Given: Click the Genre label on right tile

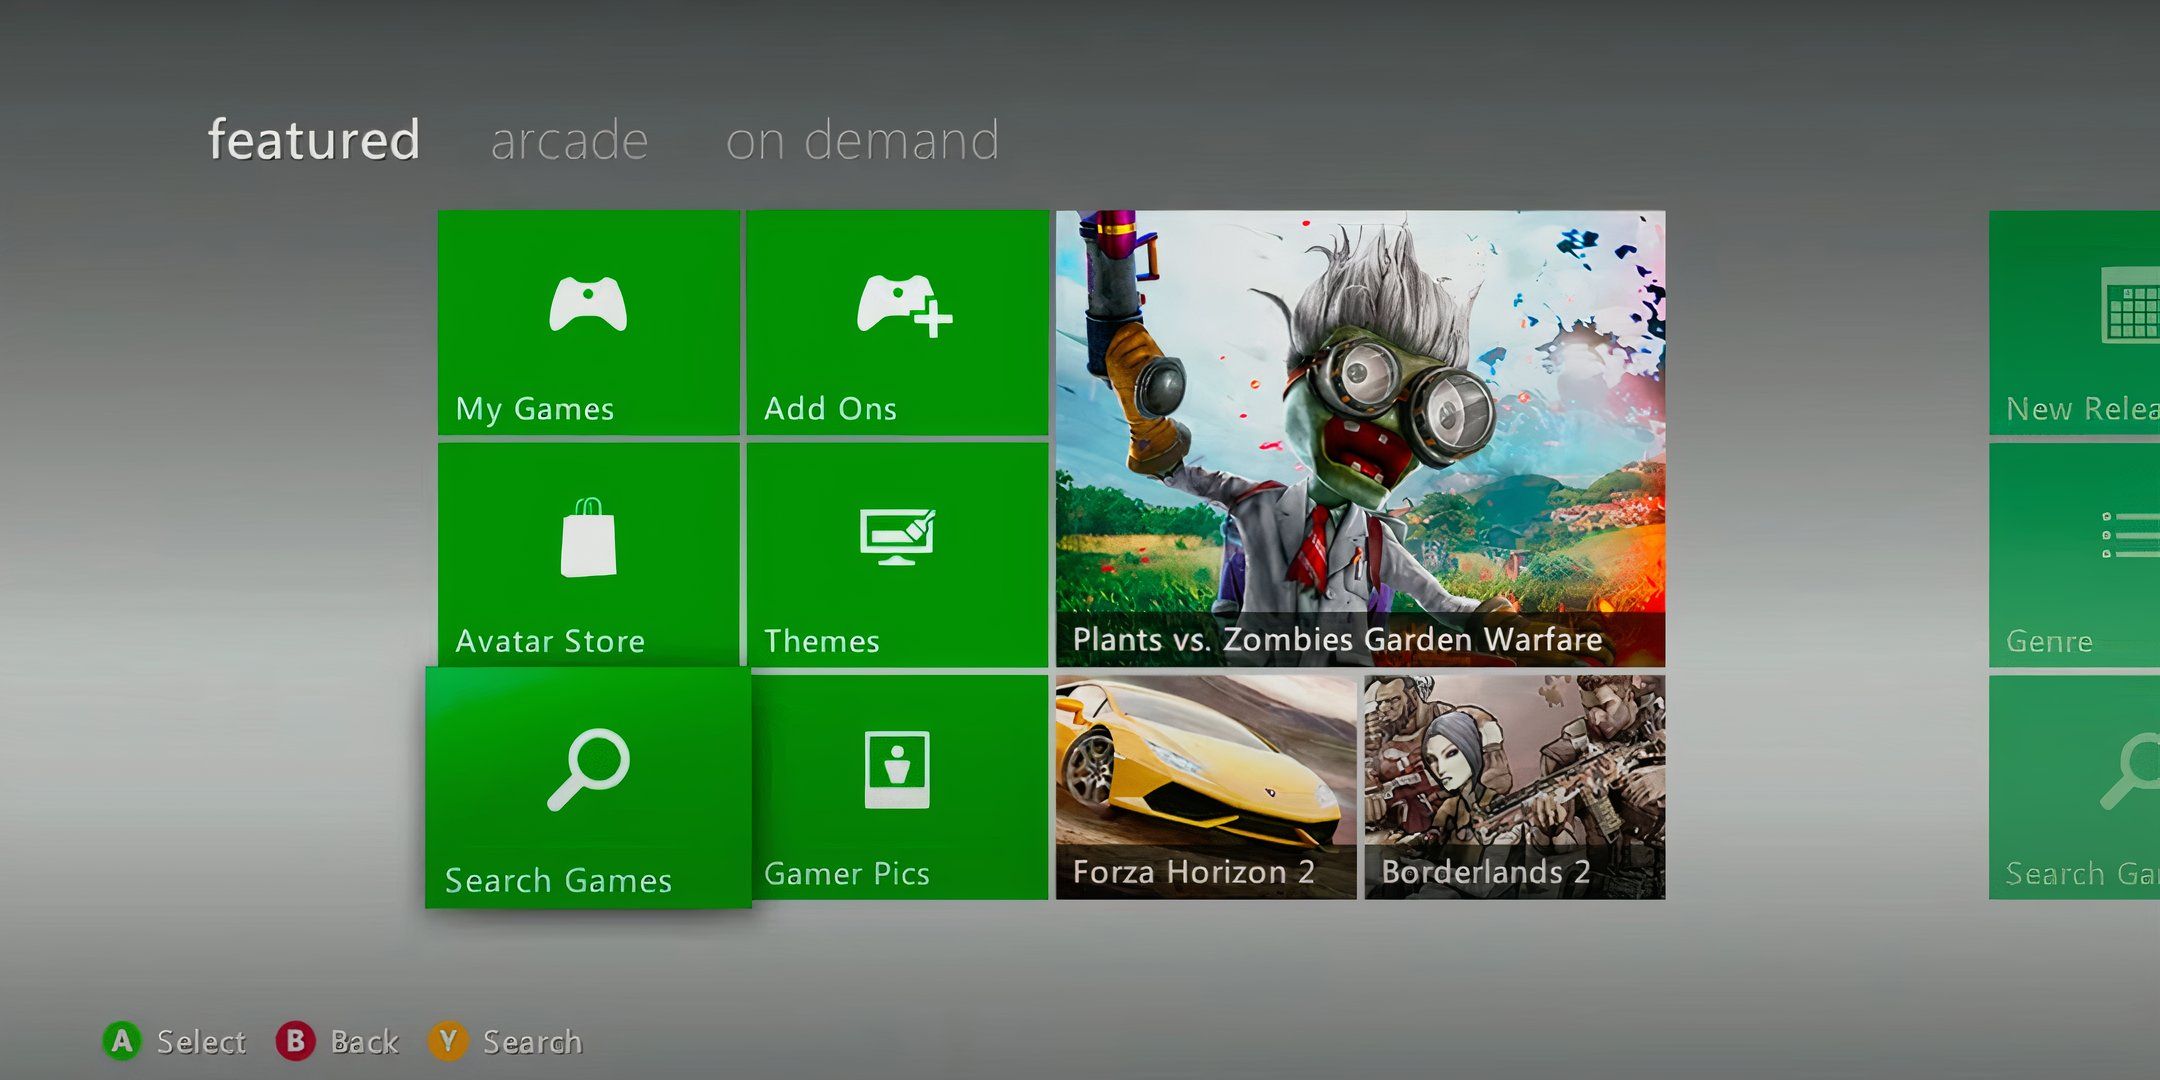Looking at the screenshot, I should (x=2049, y=641).
